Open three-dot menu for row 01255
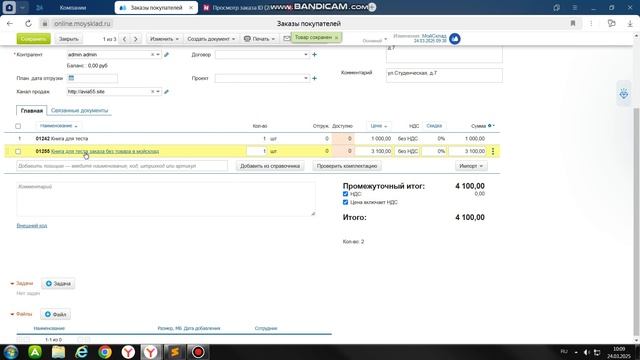 493,151
